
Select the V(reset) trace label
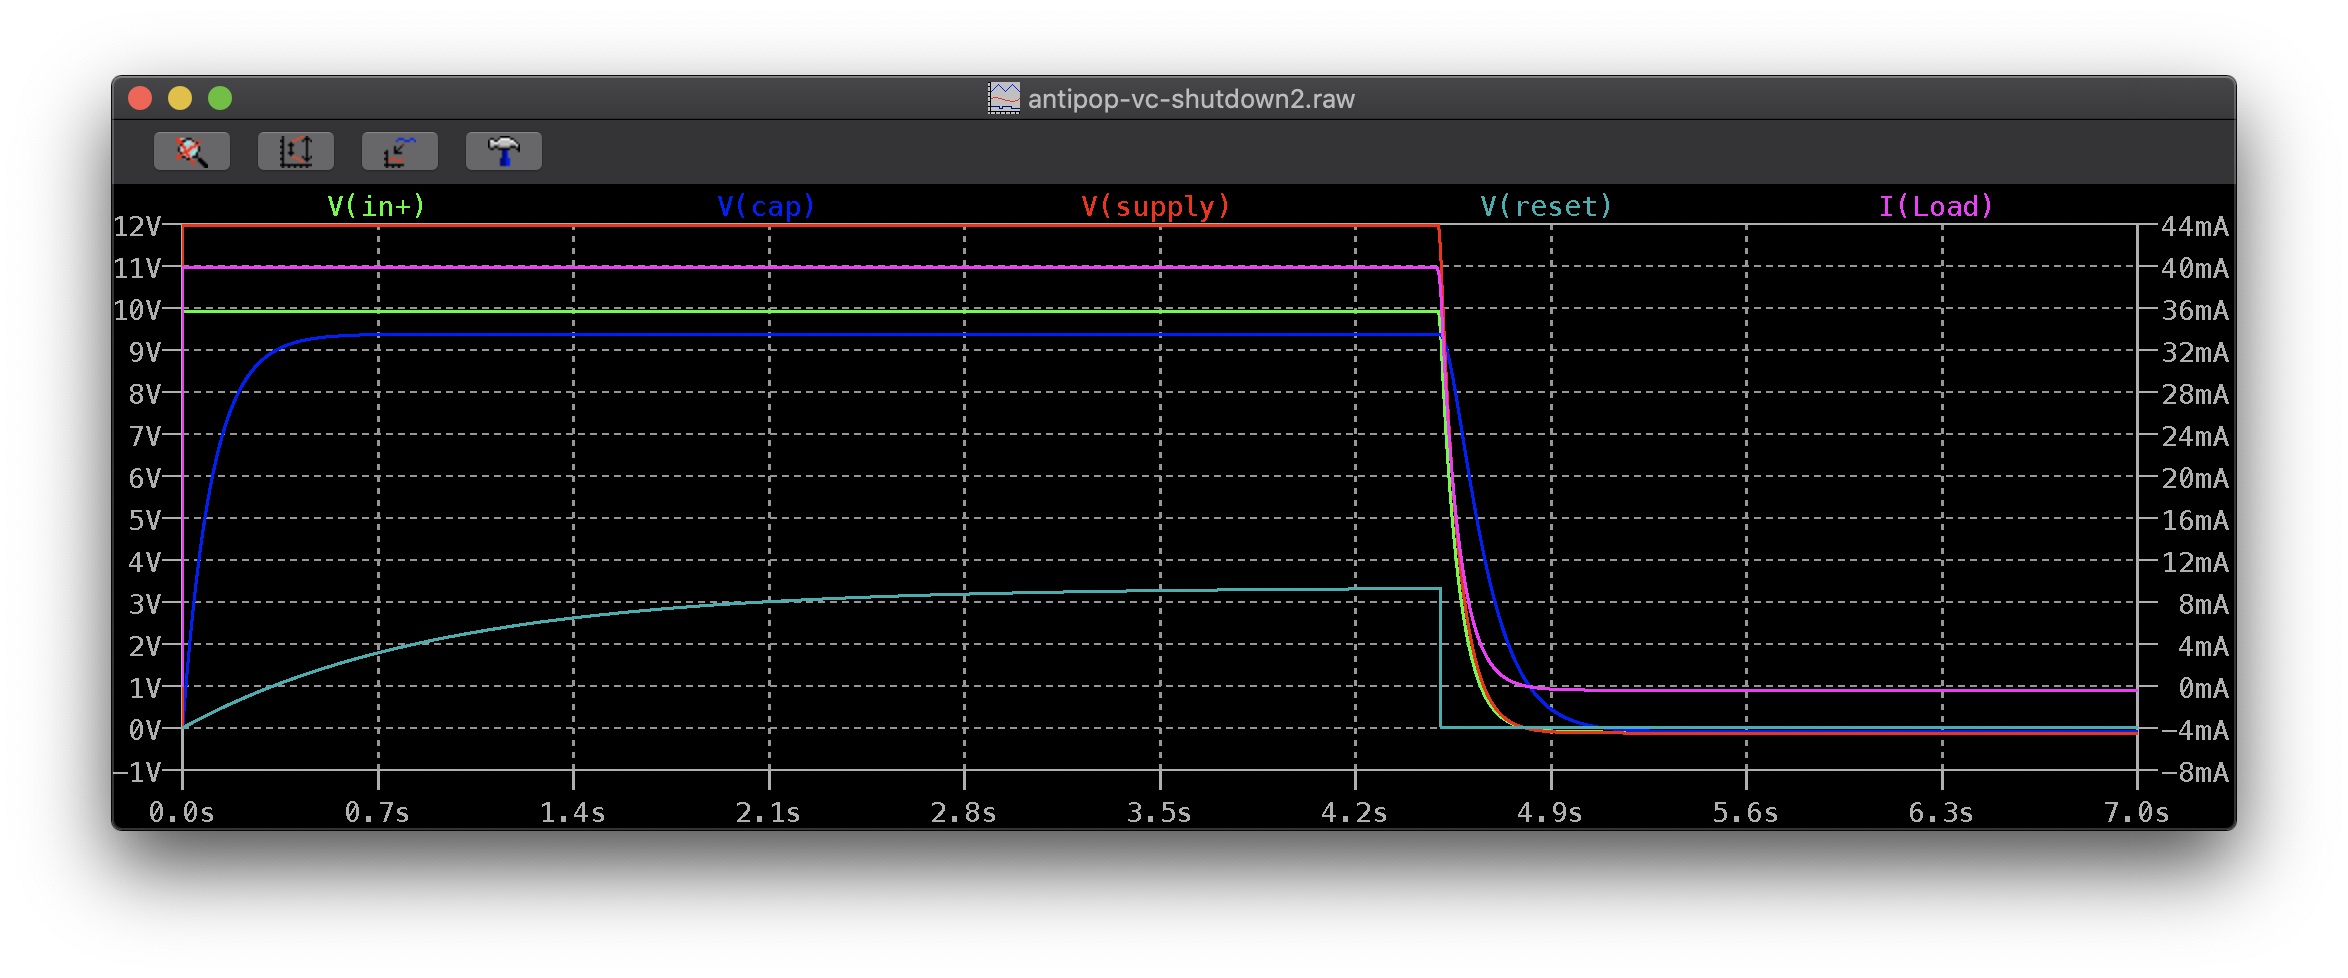1546,206
